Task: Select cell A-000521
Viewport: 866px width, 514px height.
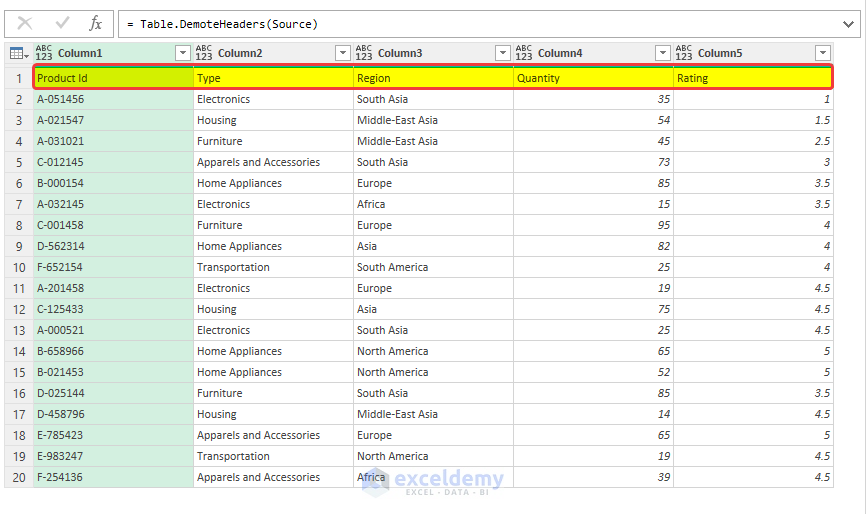Action: 113,330
